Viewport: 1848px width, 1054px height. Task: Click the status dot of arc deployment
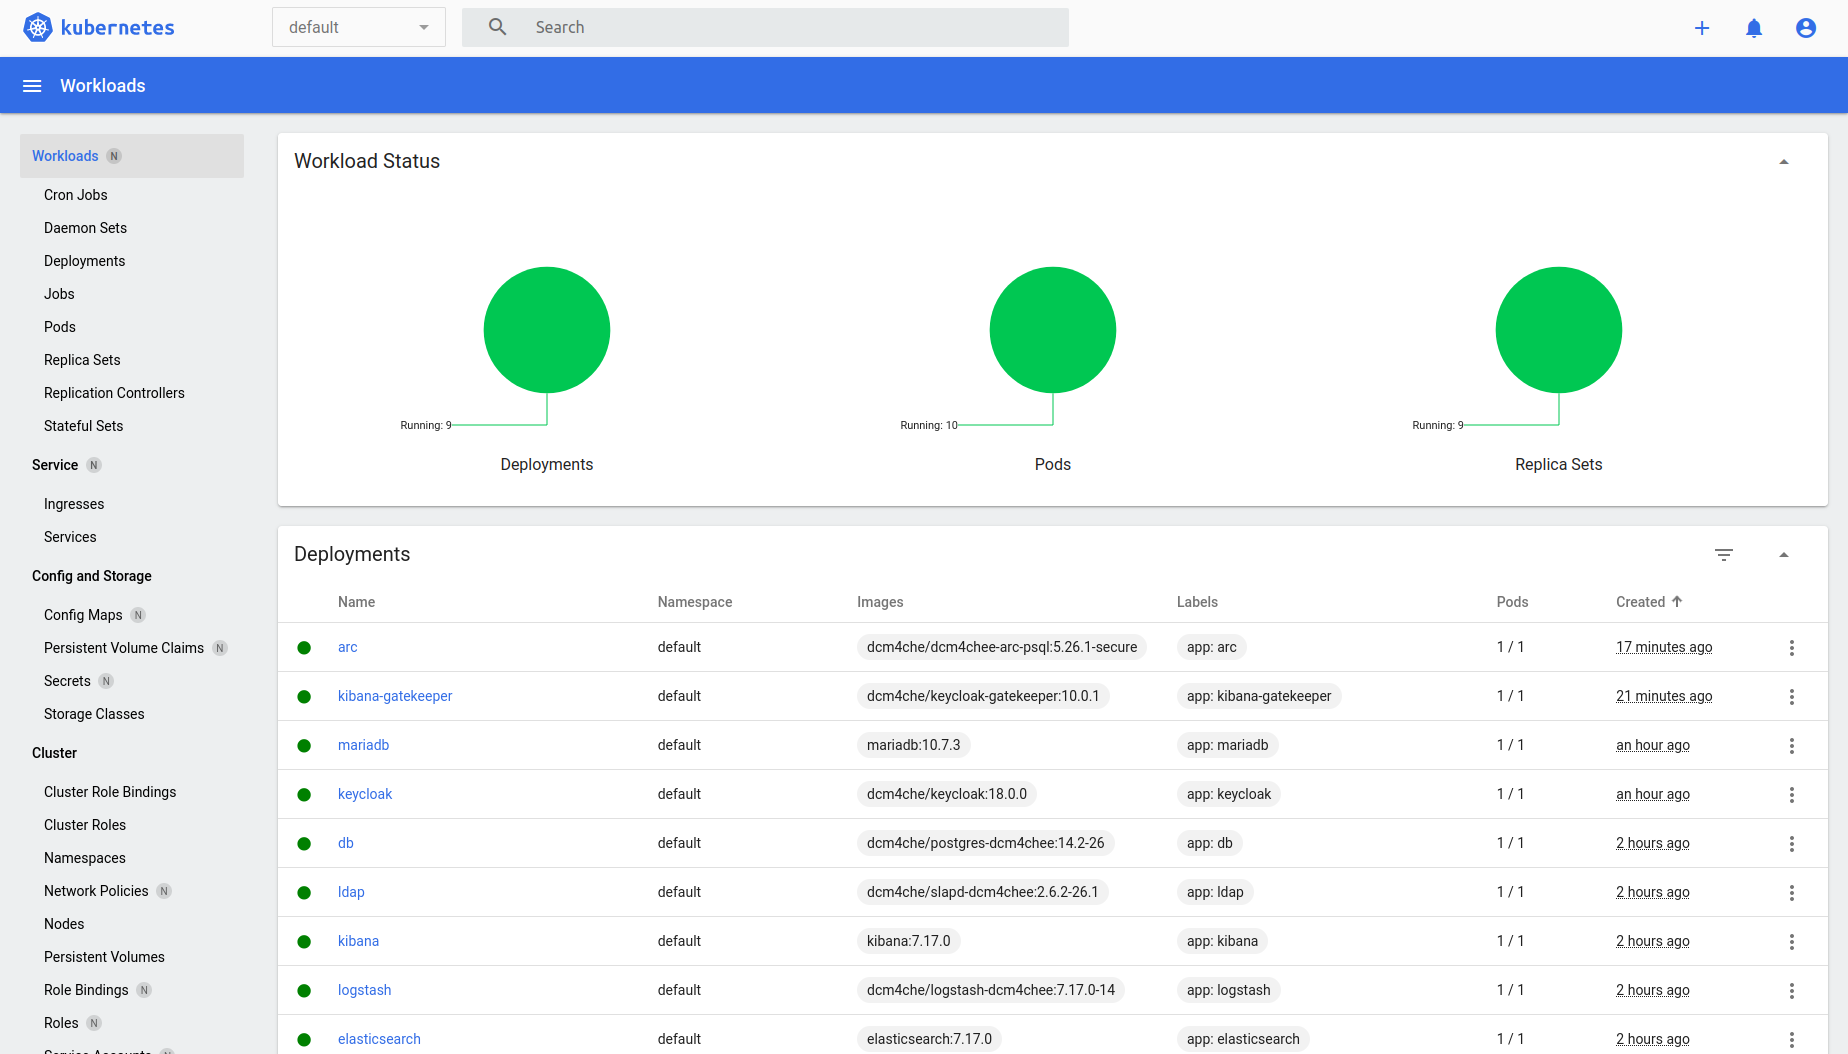coord(304,648)
